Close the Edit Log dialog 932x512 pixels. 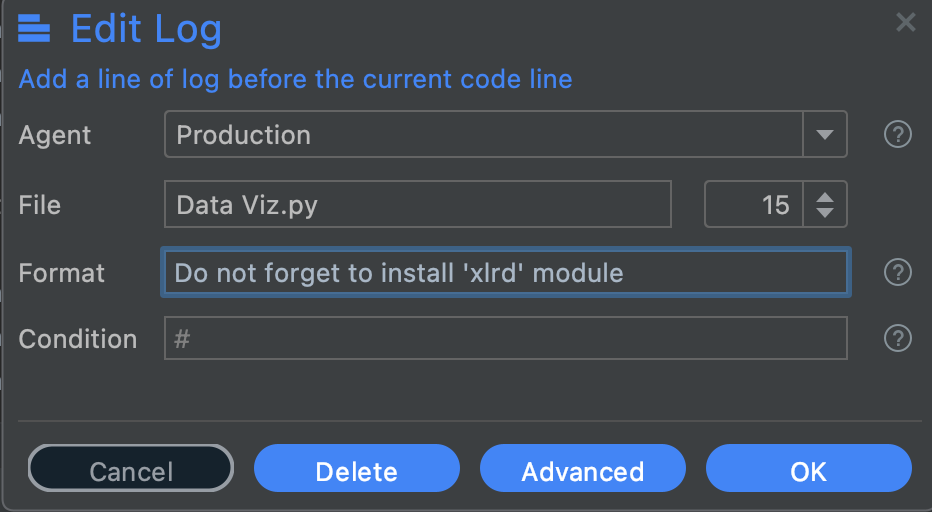(x=906, y=23)
